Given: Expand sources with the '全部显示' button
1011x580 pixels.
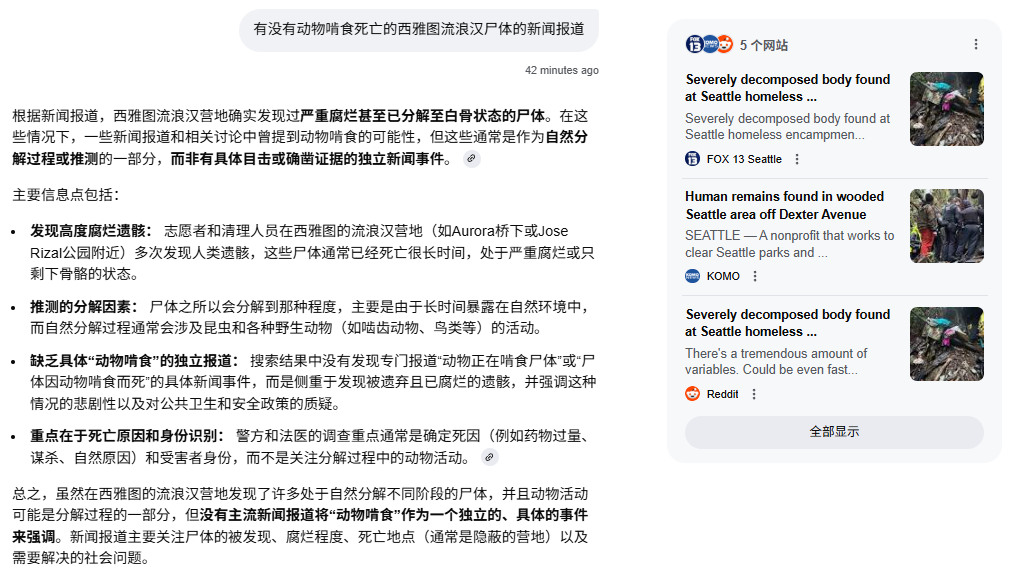Looking at the screenshot, I should pos(834,432).
